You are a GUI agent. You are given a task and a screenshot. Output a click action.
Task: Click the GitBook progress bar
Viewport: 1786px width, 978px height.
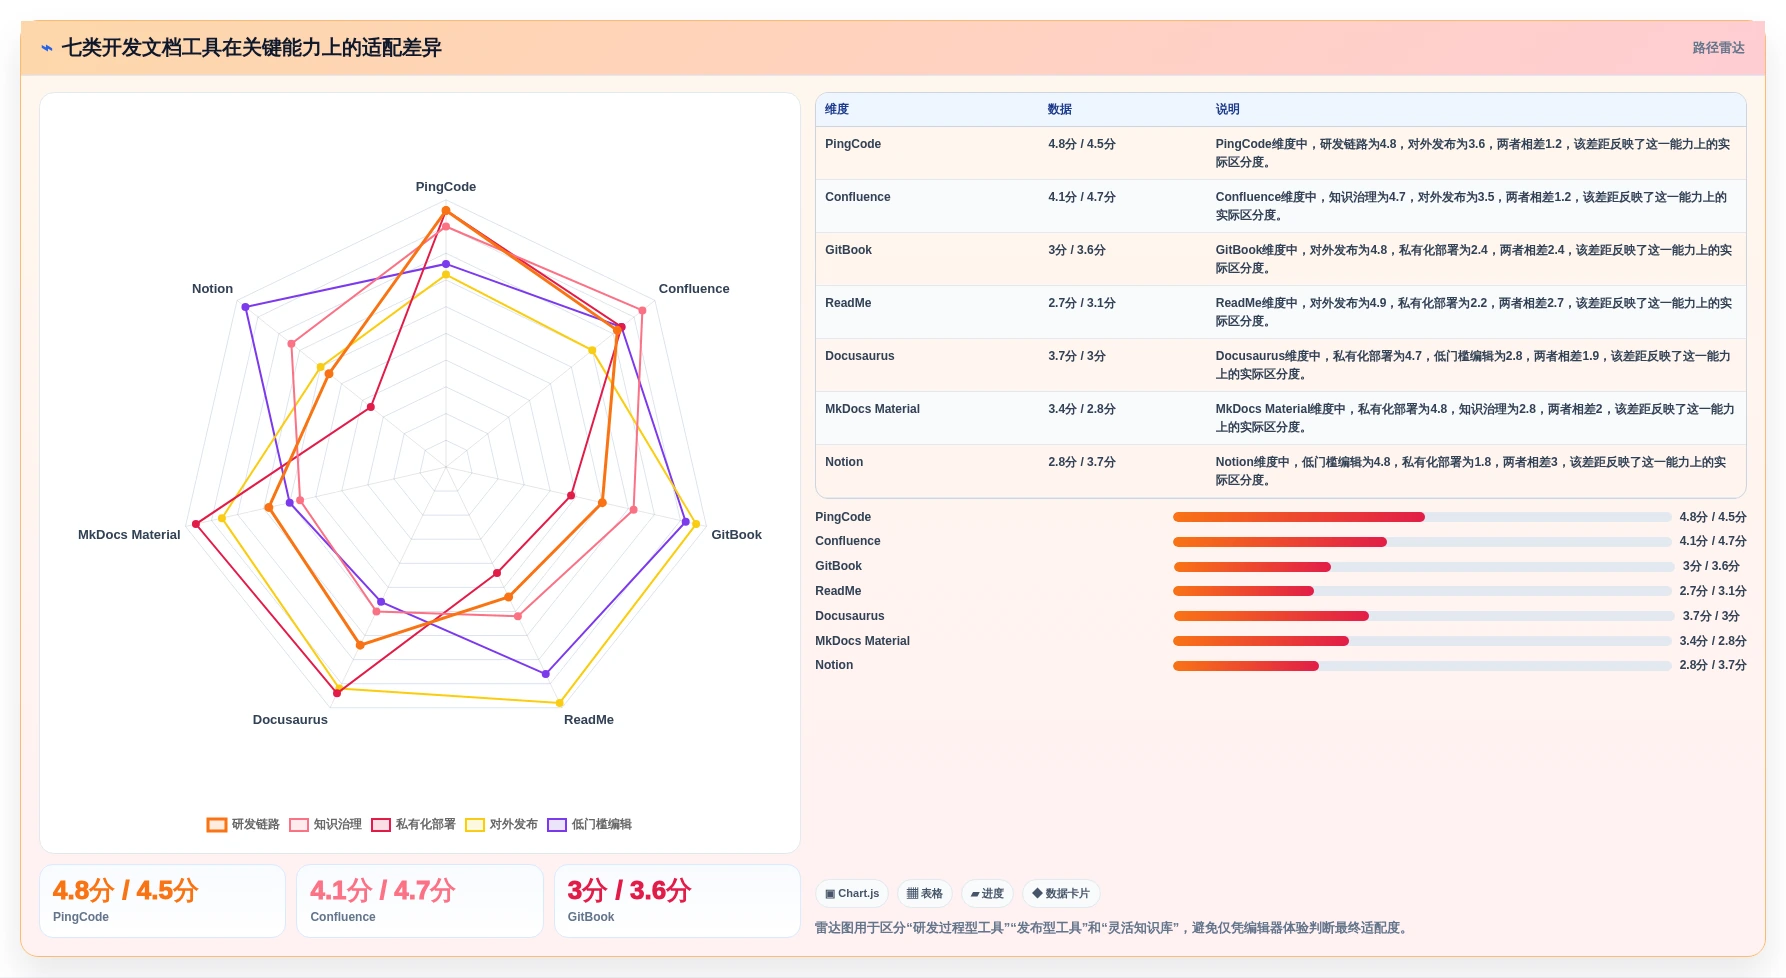[1422, 567]
